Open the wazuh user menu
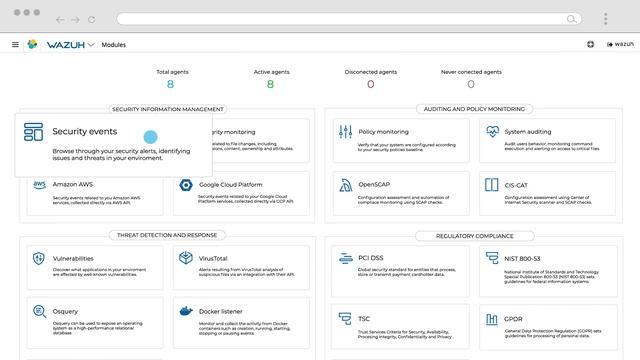This screenshot has width=640, height=360. (x=620, y=44)
